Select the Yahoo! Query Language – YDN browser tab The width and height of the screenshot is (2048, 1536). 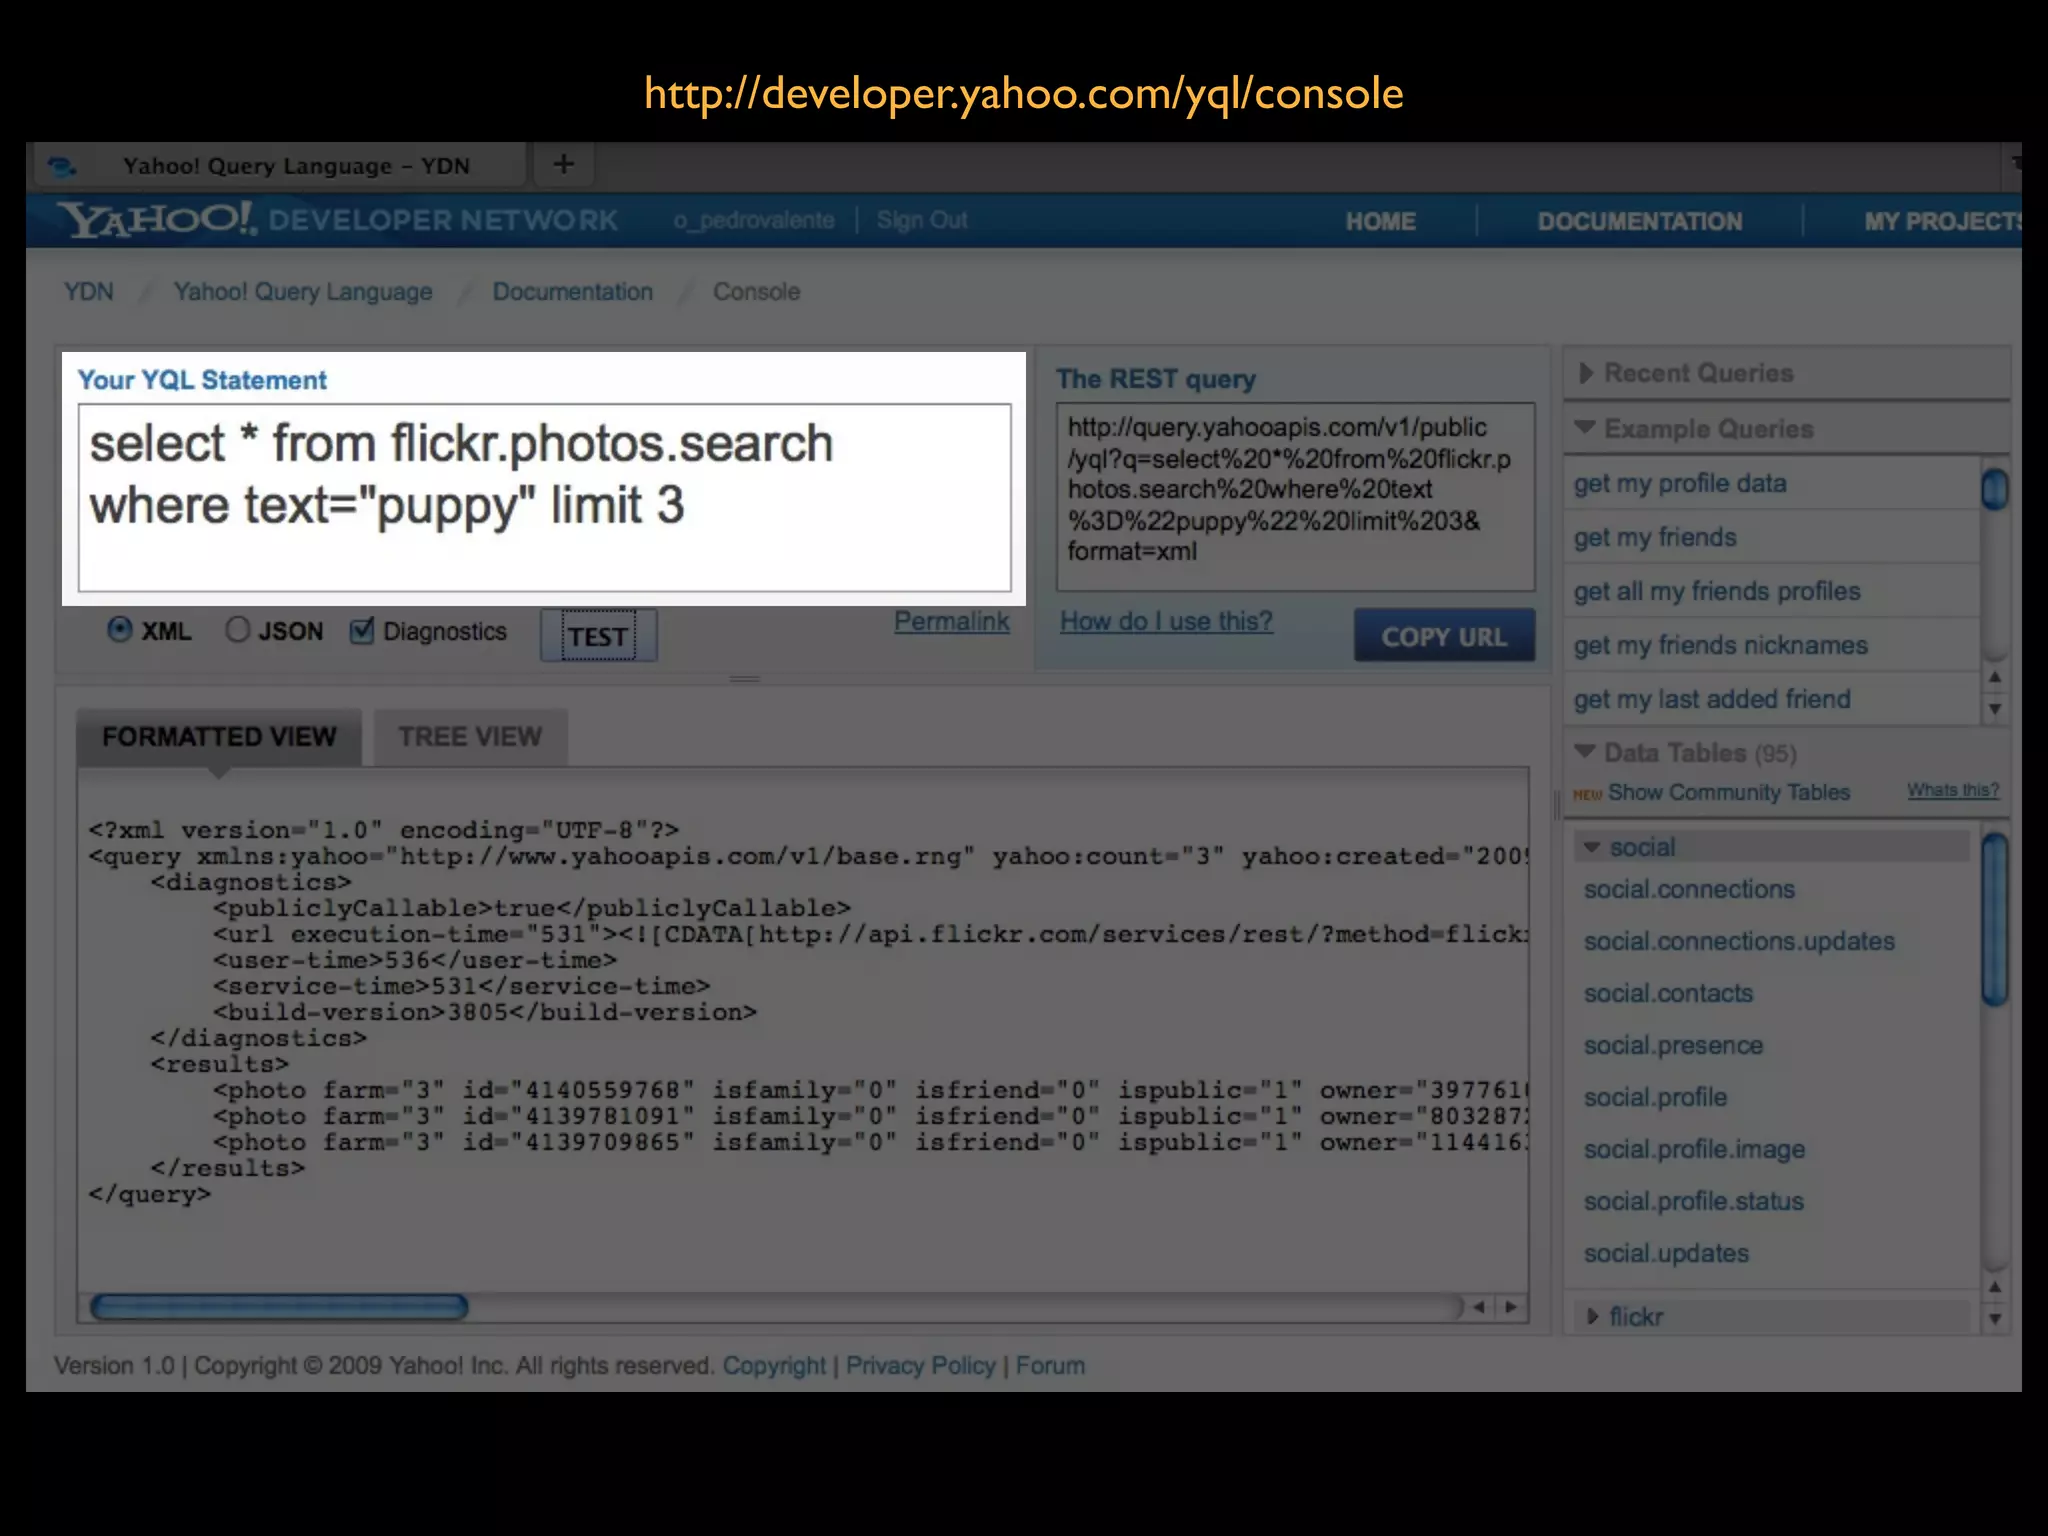click(x=280, y=166)
